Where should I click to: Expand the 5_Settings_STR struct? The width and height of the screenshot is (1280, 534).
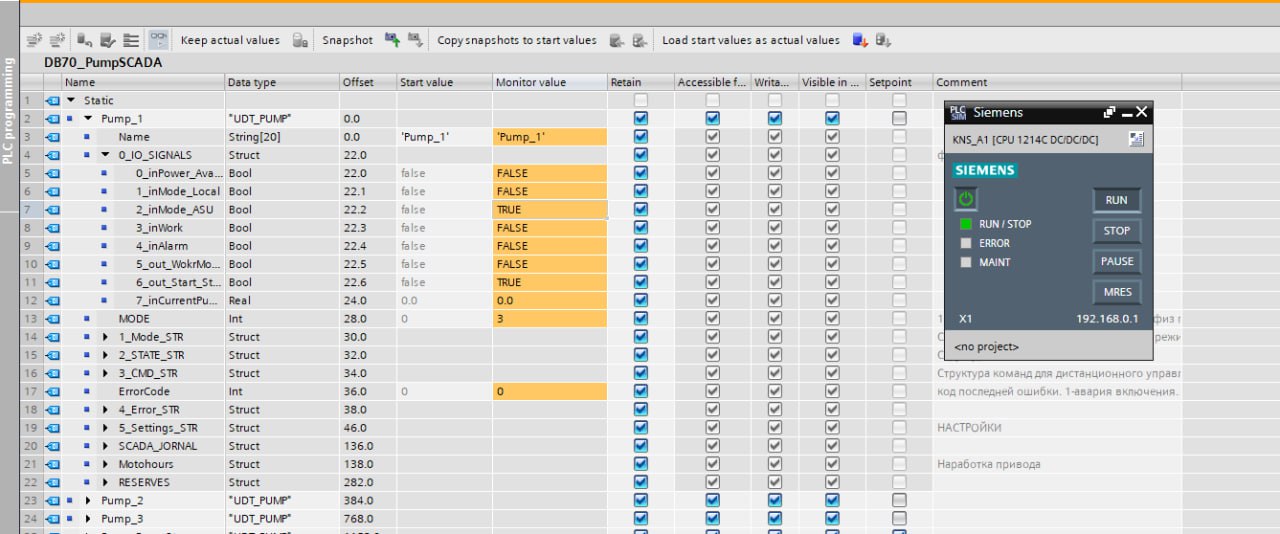[106, 428]
